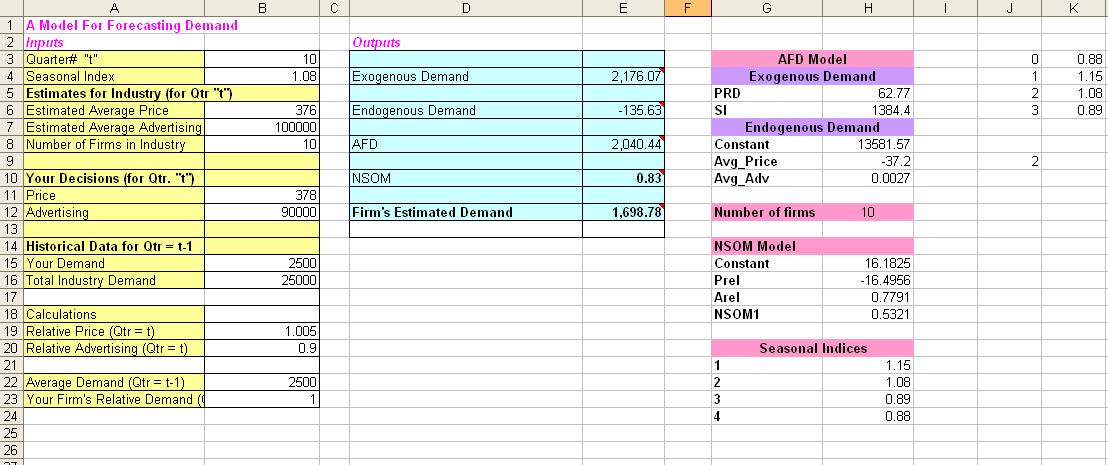This screenshot has height=465, width=1108.
Task: Select Average Demand (Qtr = t-1) value cell
Action: [262, 382]
